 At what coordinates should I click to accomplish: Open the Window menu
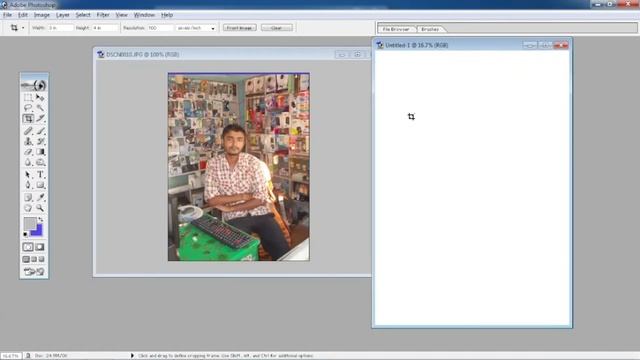[x=144, y=15]
